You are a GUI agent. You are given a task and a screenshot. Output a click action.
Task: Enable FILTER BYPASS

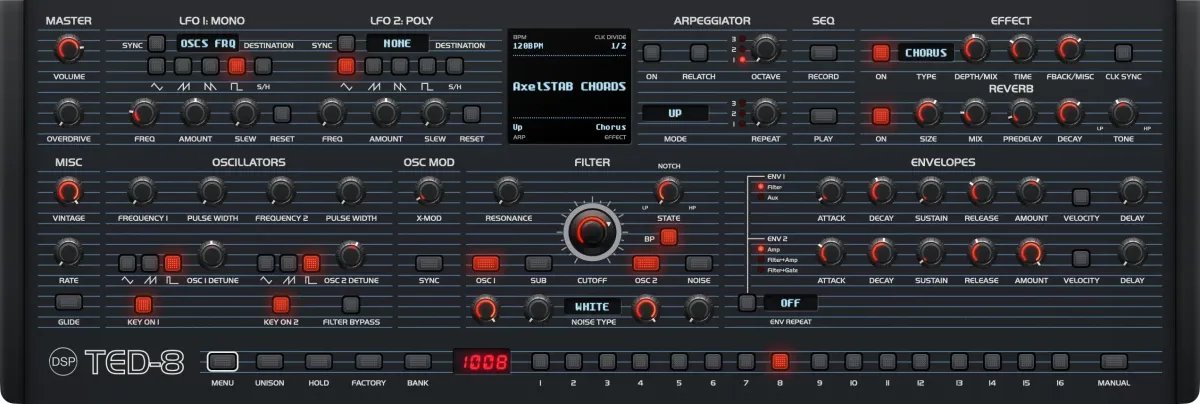tap(351, 304)
